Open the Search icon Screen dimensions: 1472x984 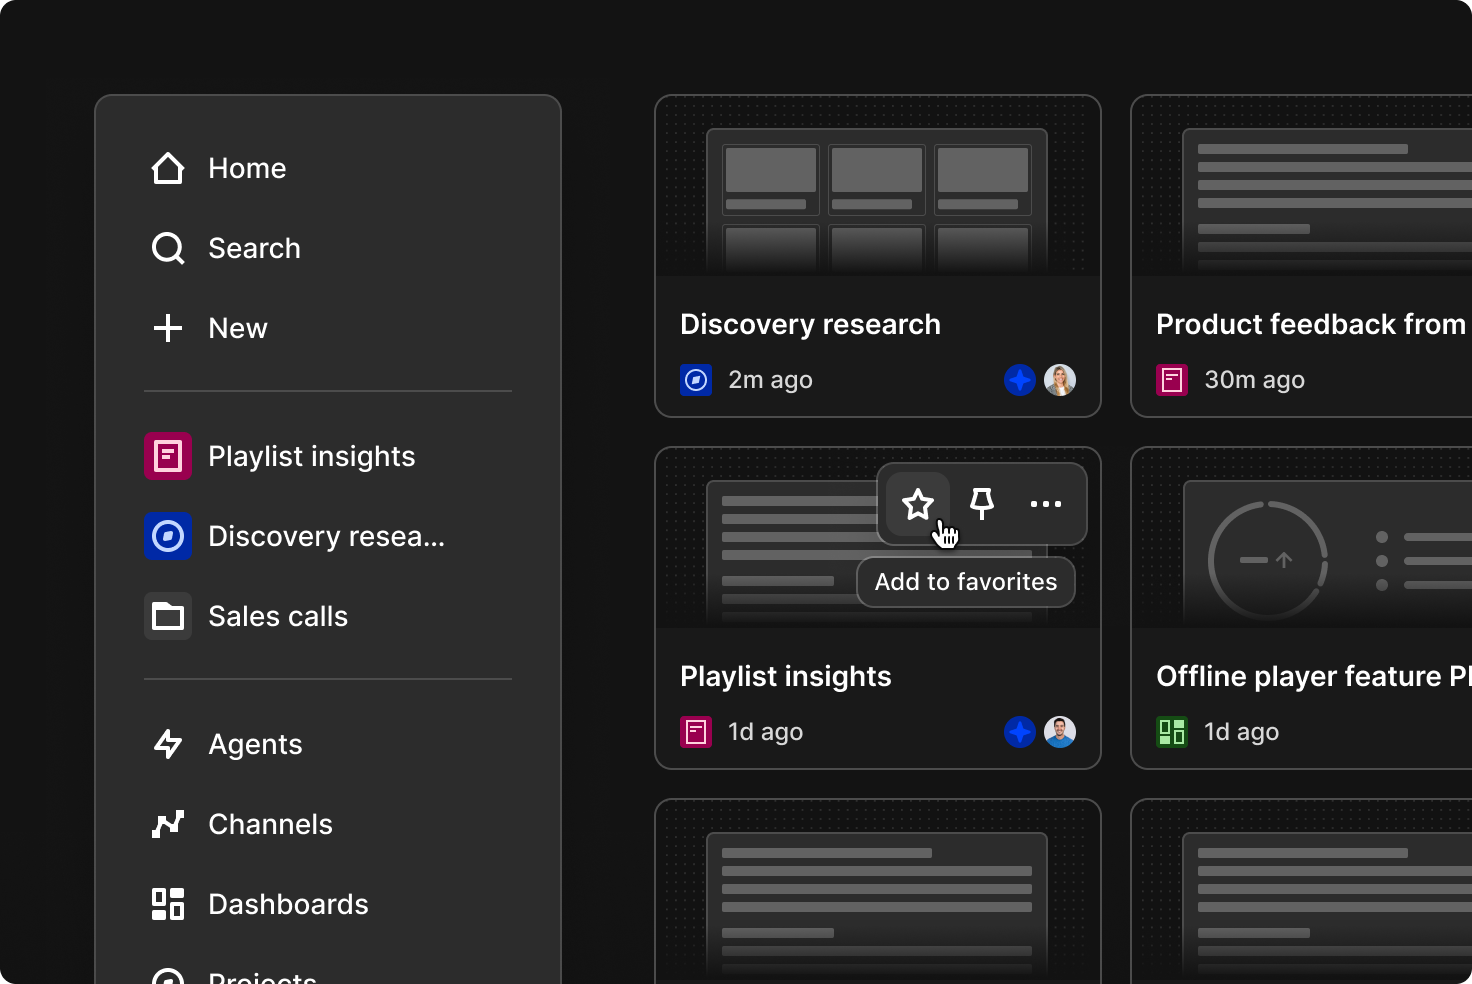pyautogui.click(x=168, y=248)
